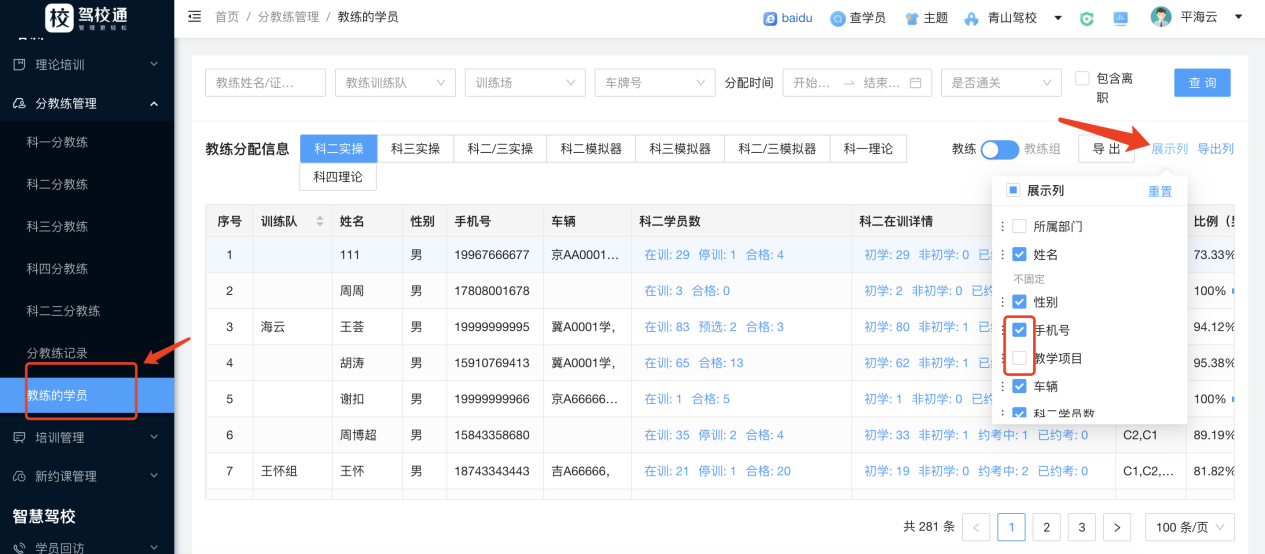Click the 教练姓名 search input field

click(265, 83)
